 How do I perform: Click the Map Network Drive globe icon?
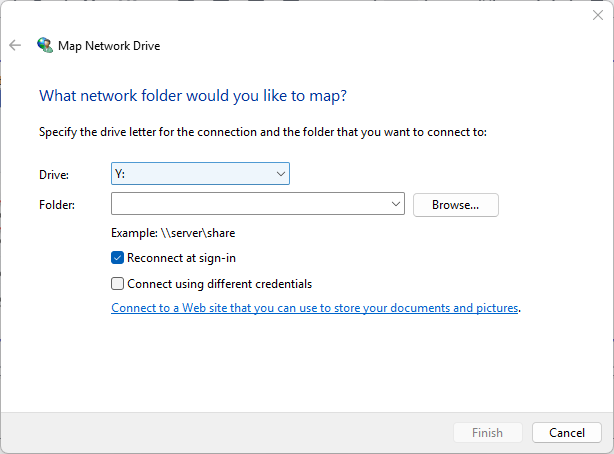tap(45, 45)
